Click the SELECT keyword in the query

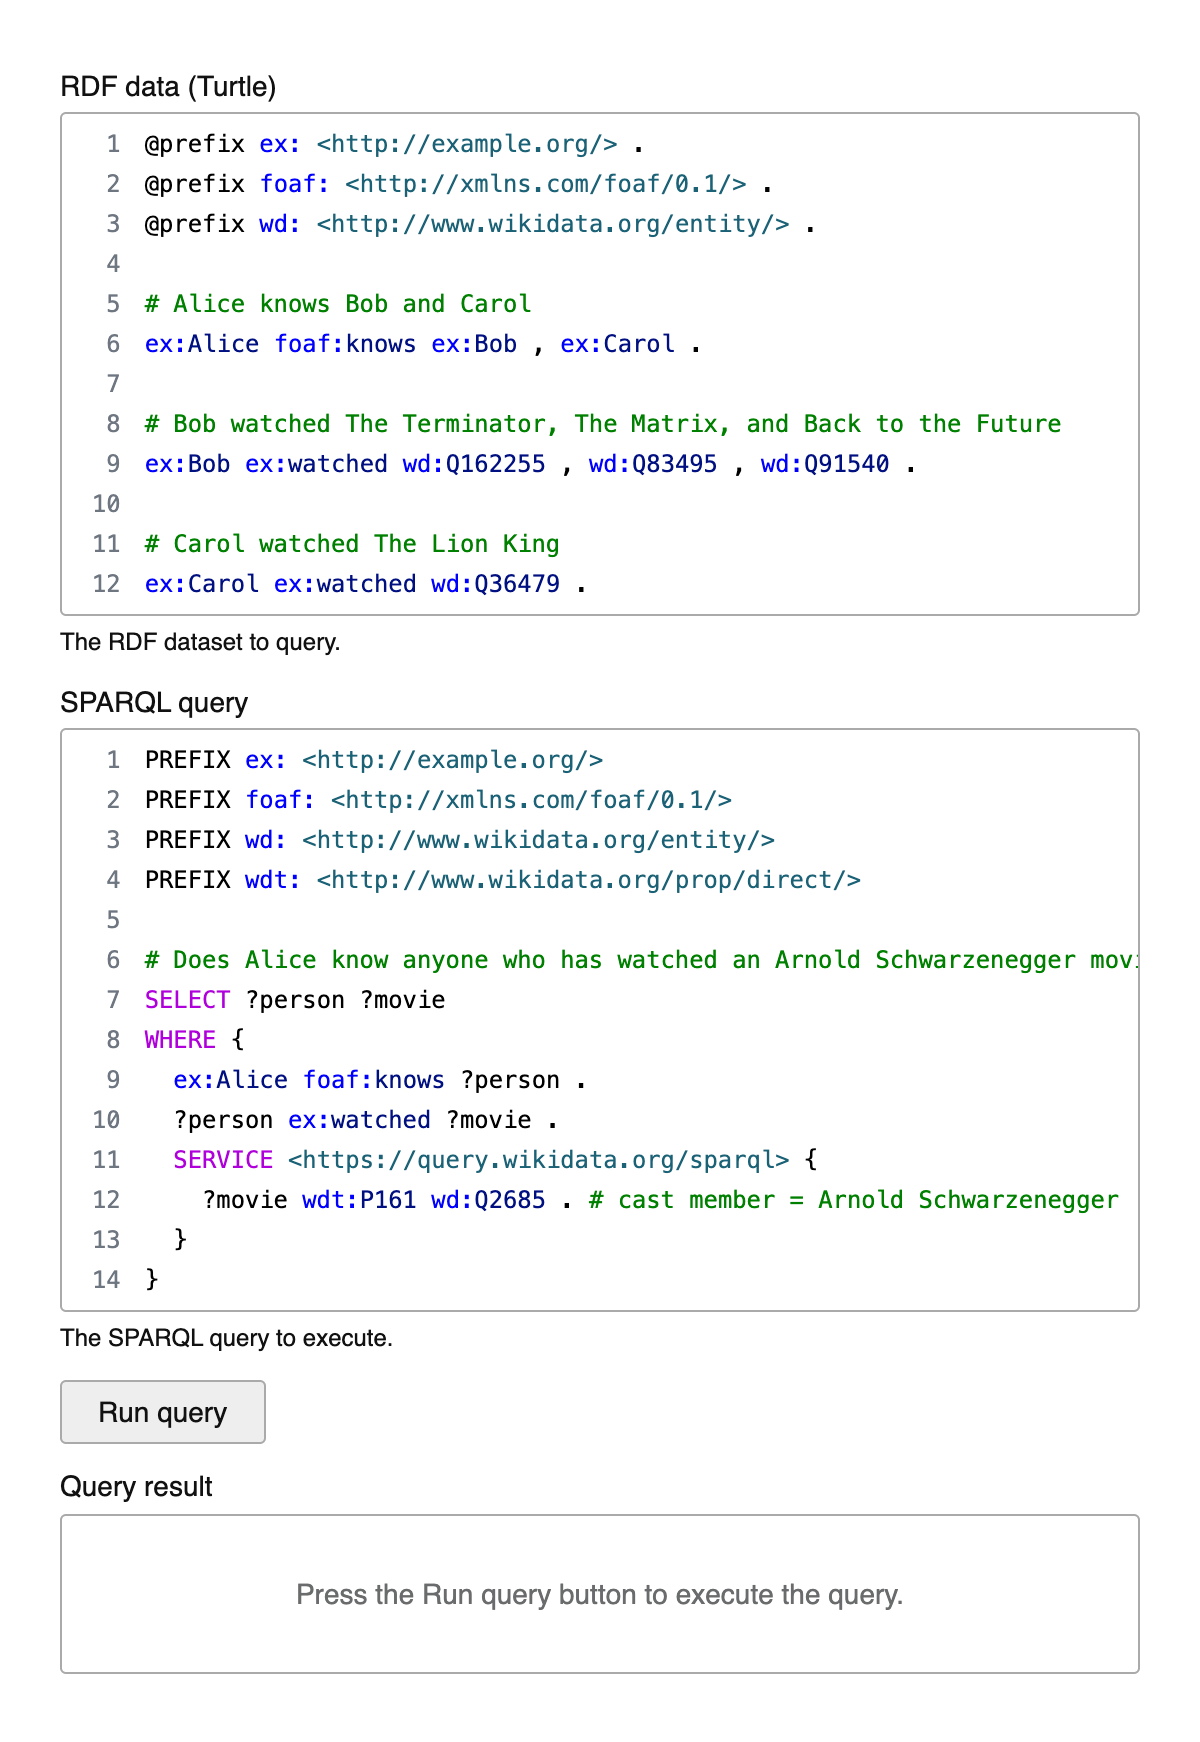(187, 1000)
